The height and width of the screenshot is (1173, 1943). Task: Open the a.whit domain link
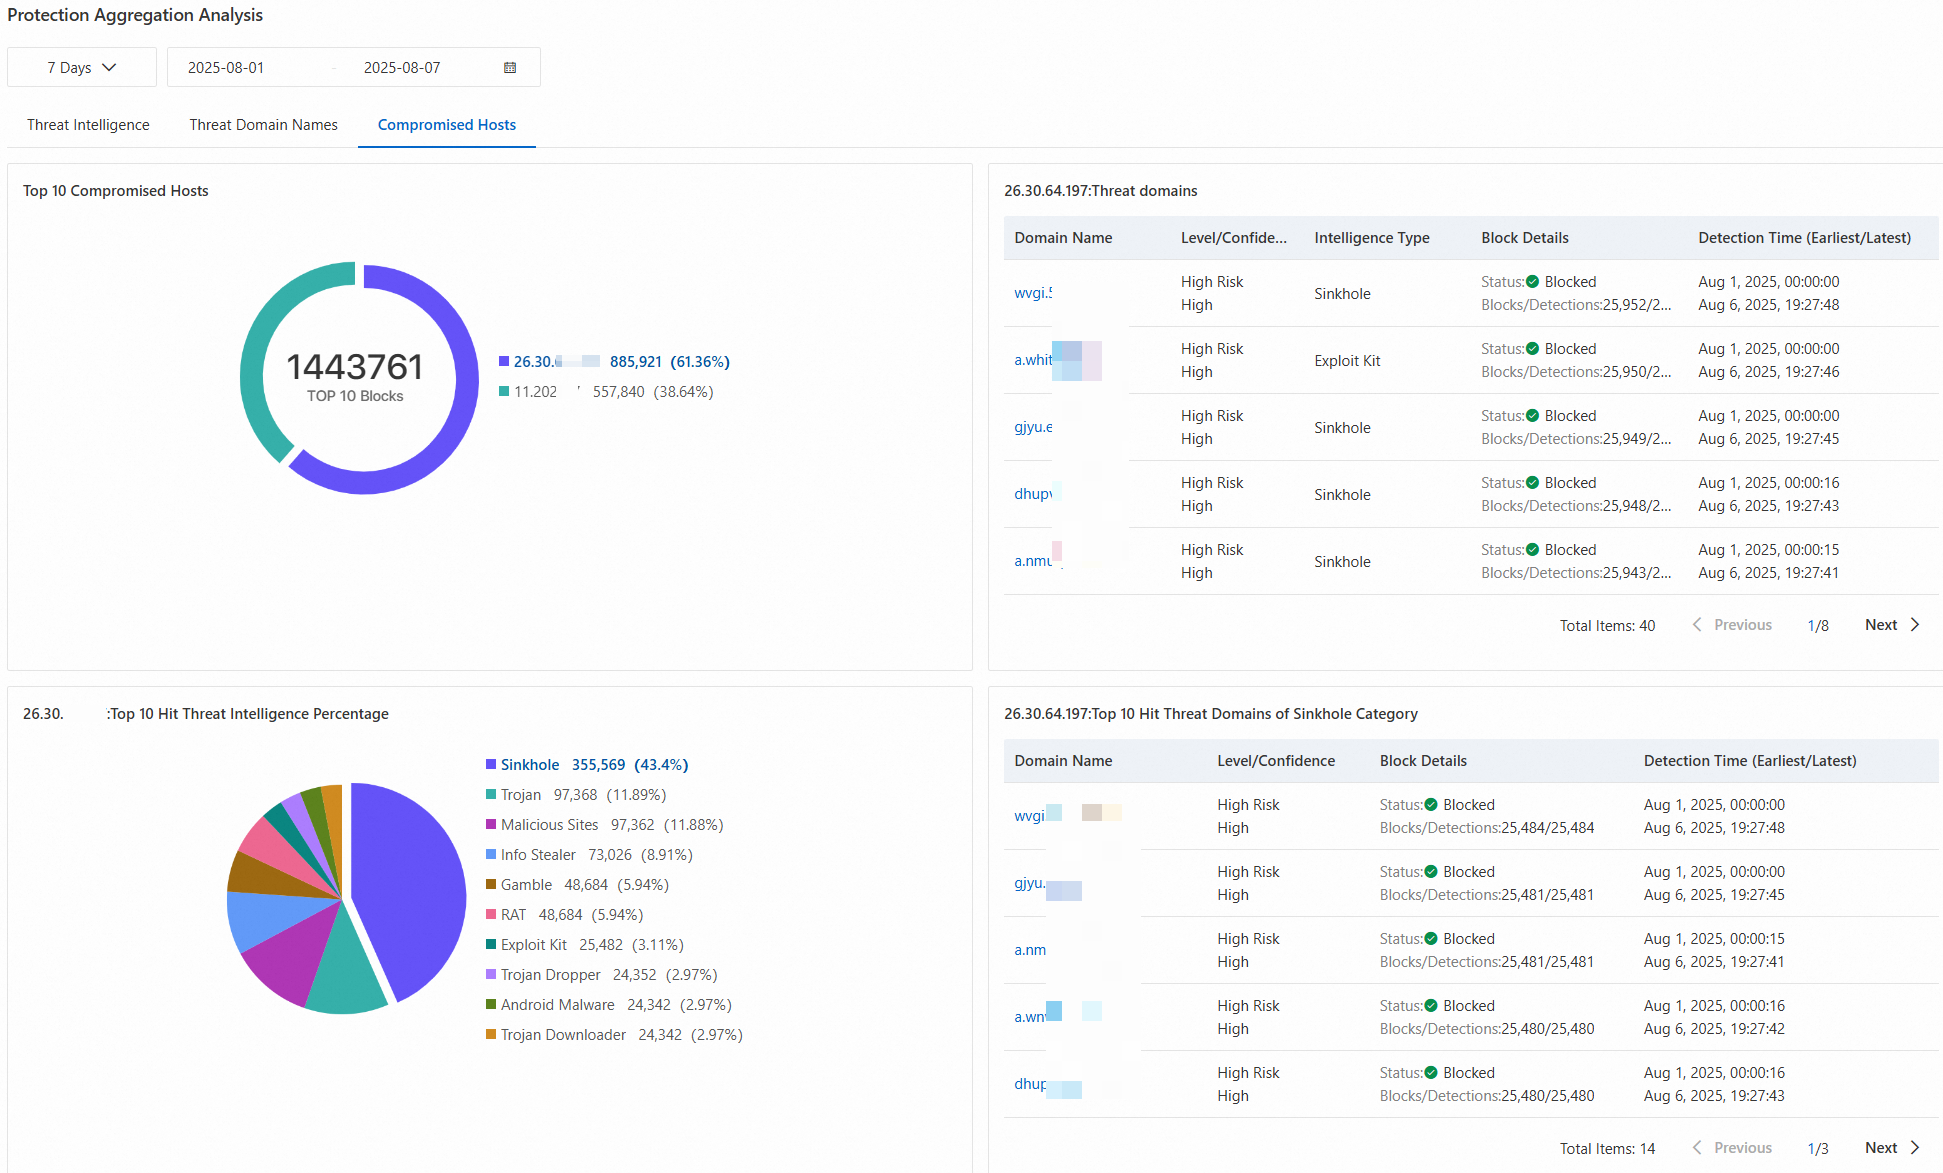[1033, 360]
